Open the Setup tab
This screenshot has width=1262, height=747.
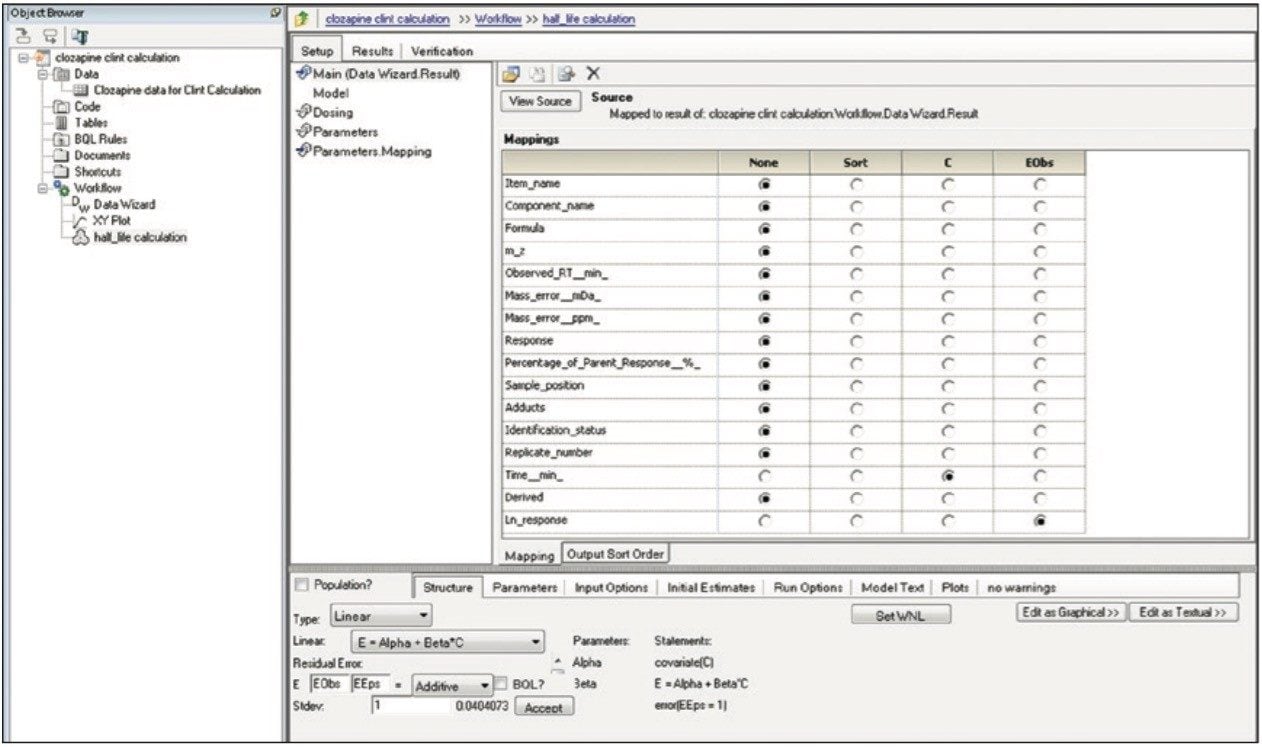(x=316, y=51)
